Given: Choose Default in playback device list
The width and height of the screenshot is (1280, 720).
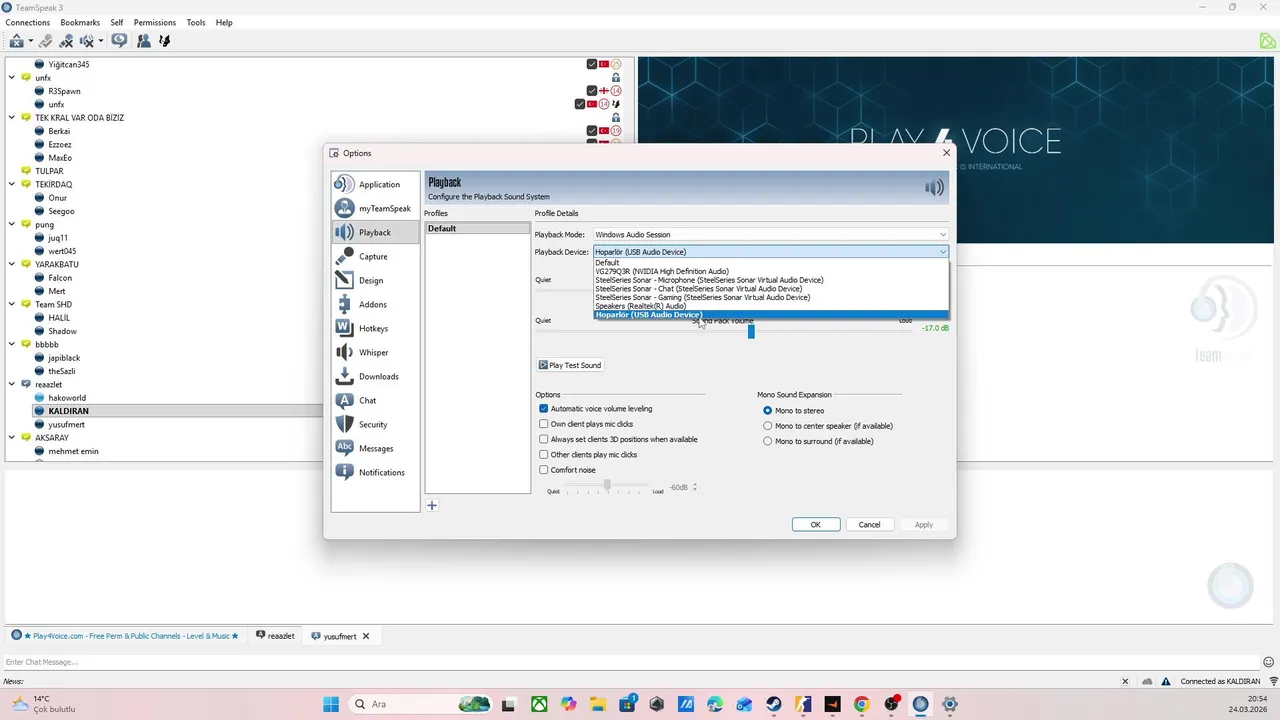Looking at the screenshot, I should coord(770,263).
